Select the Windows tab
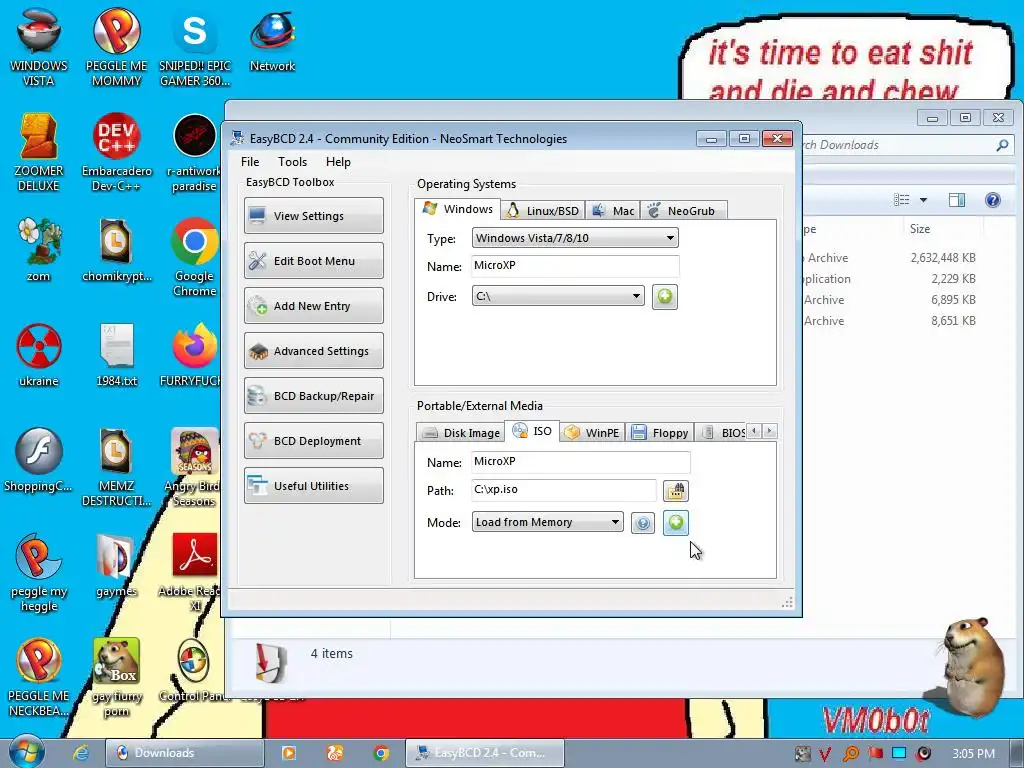Screen dimensions: 1024x768 pyautogui.click(x=458, y=209)
